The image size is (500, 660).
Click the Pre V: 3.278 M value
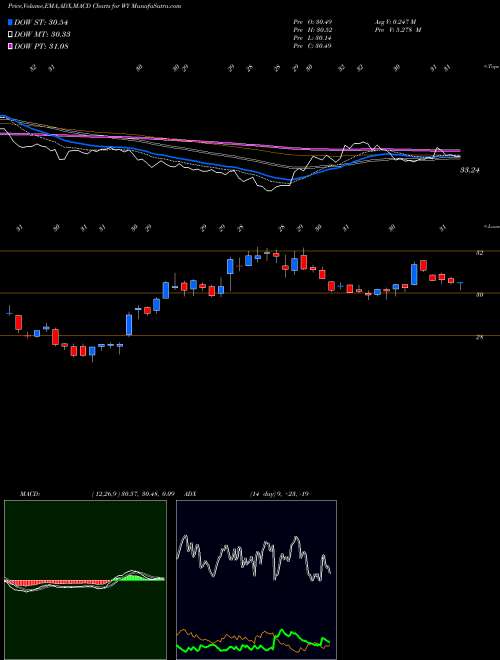(399, 29)
